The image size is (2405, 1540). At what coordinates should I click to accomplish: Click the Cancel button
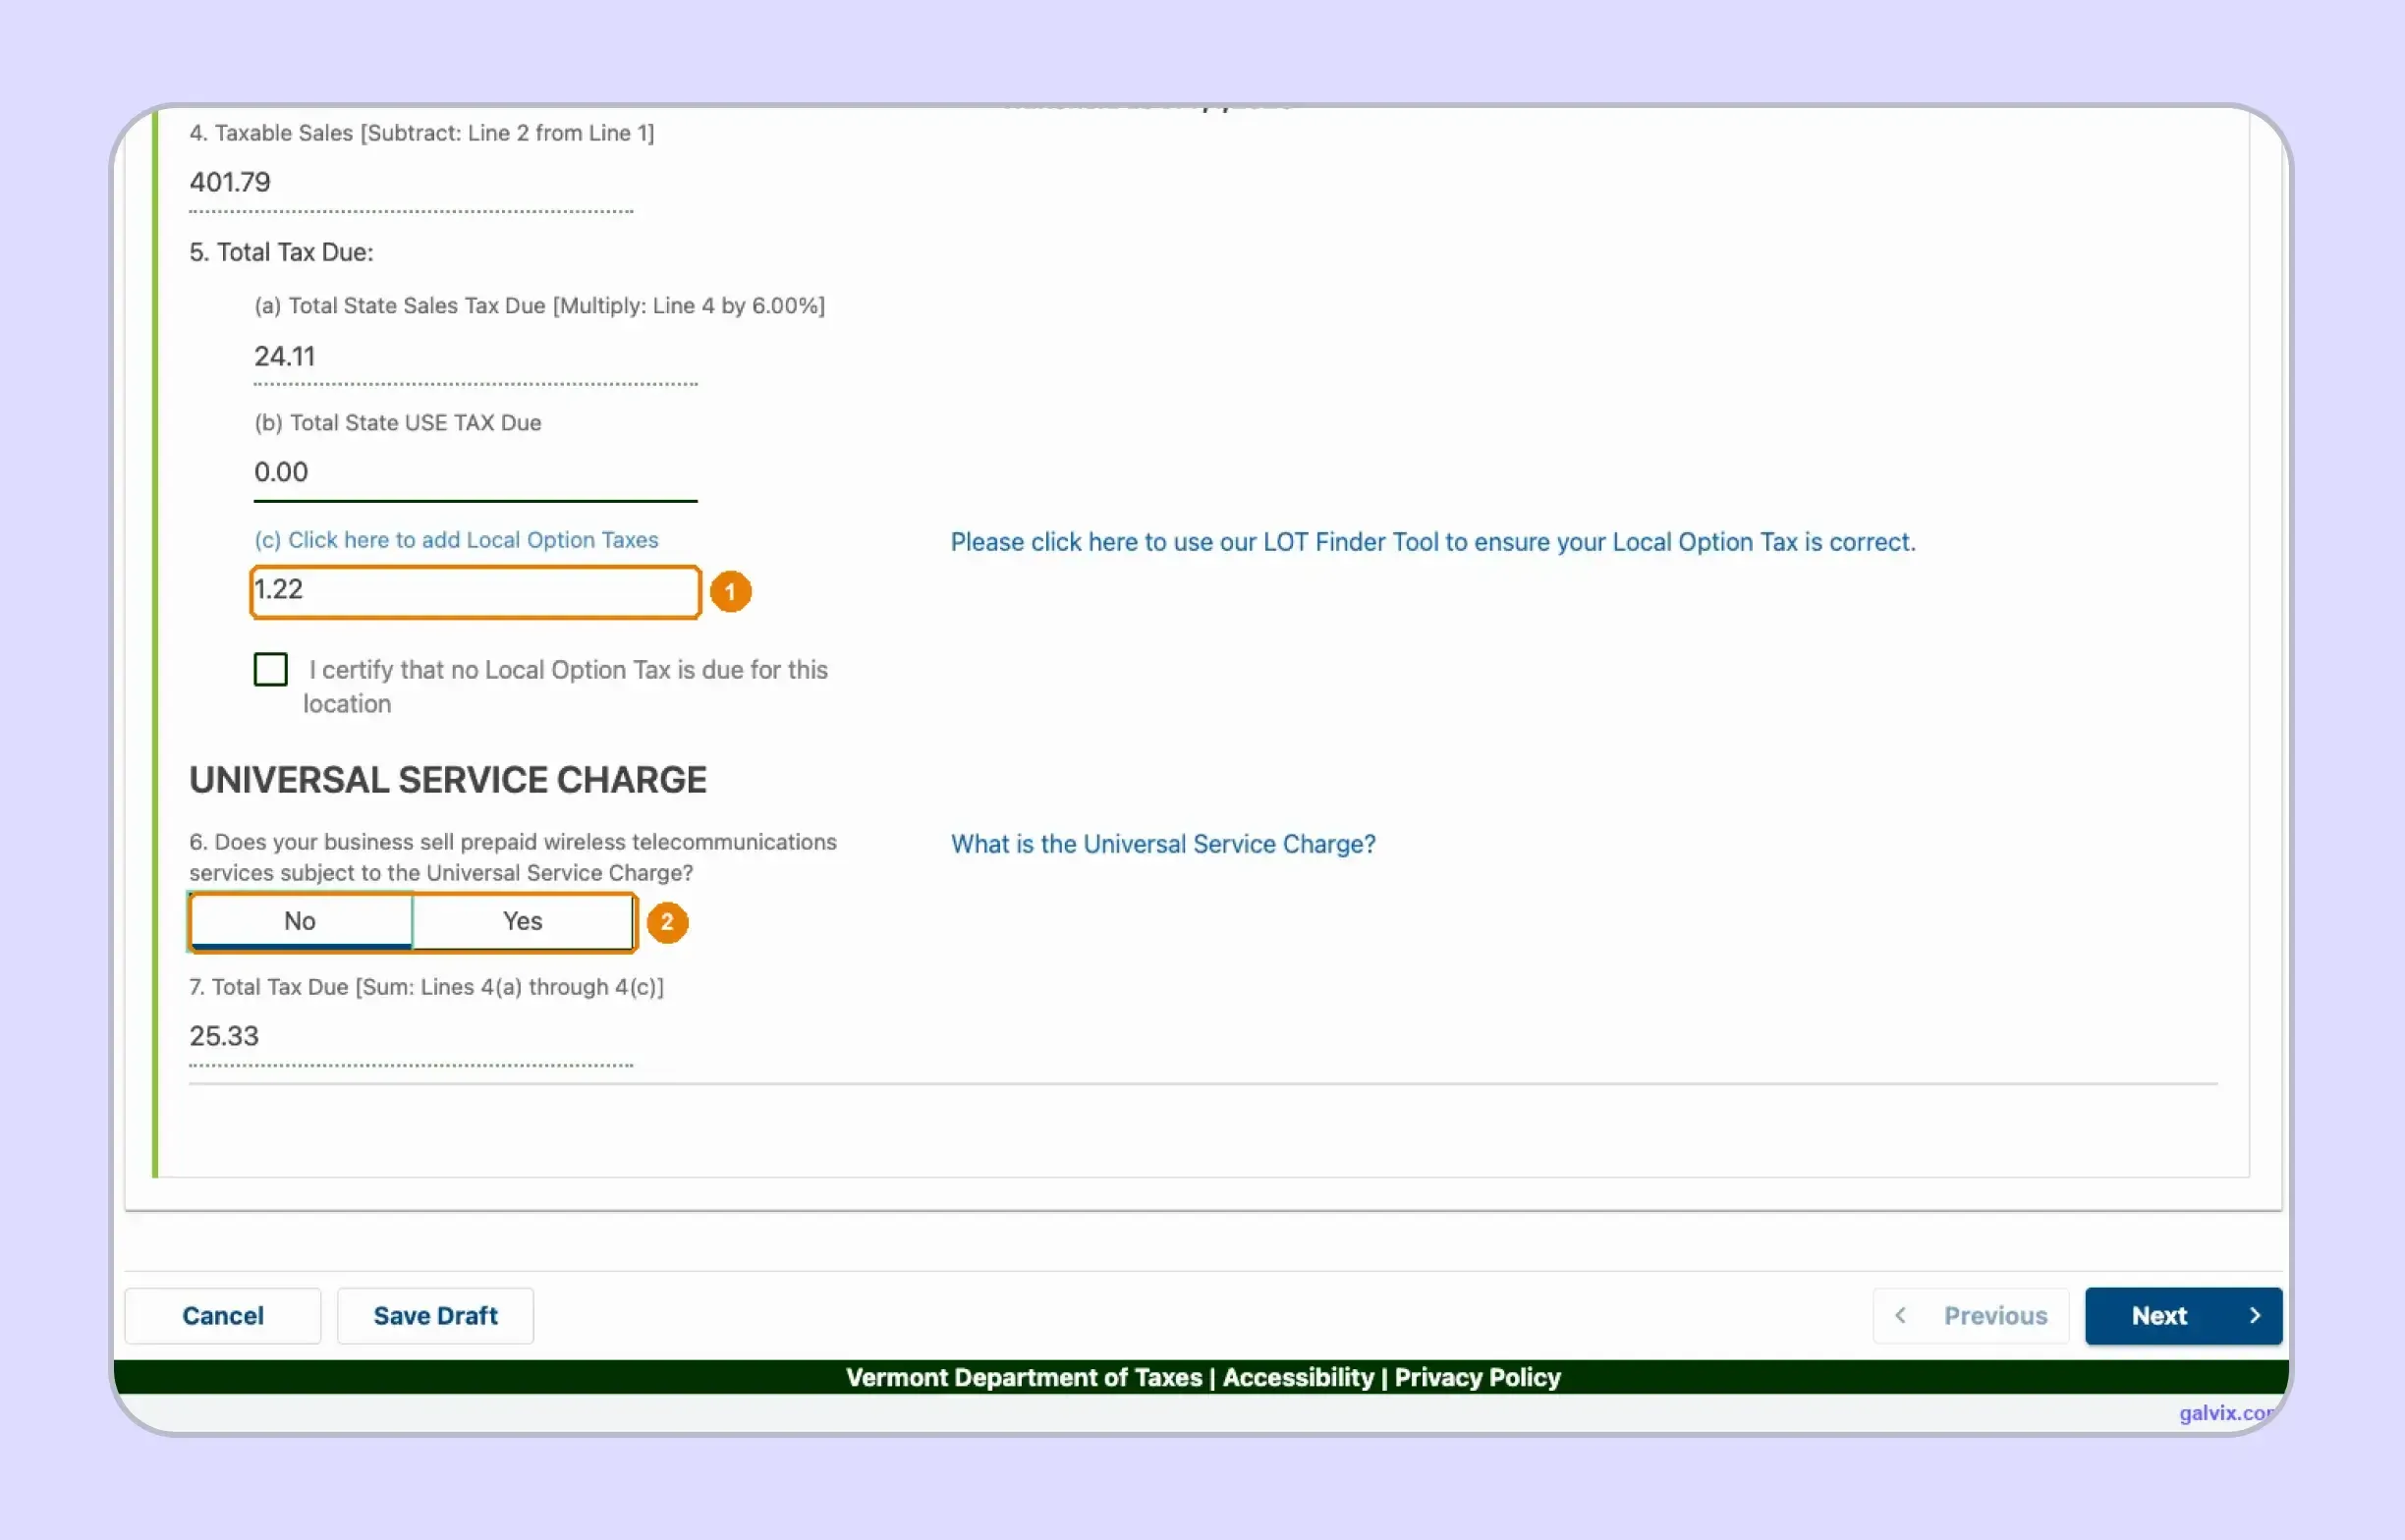(223, 1315)
